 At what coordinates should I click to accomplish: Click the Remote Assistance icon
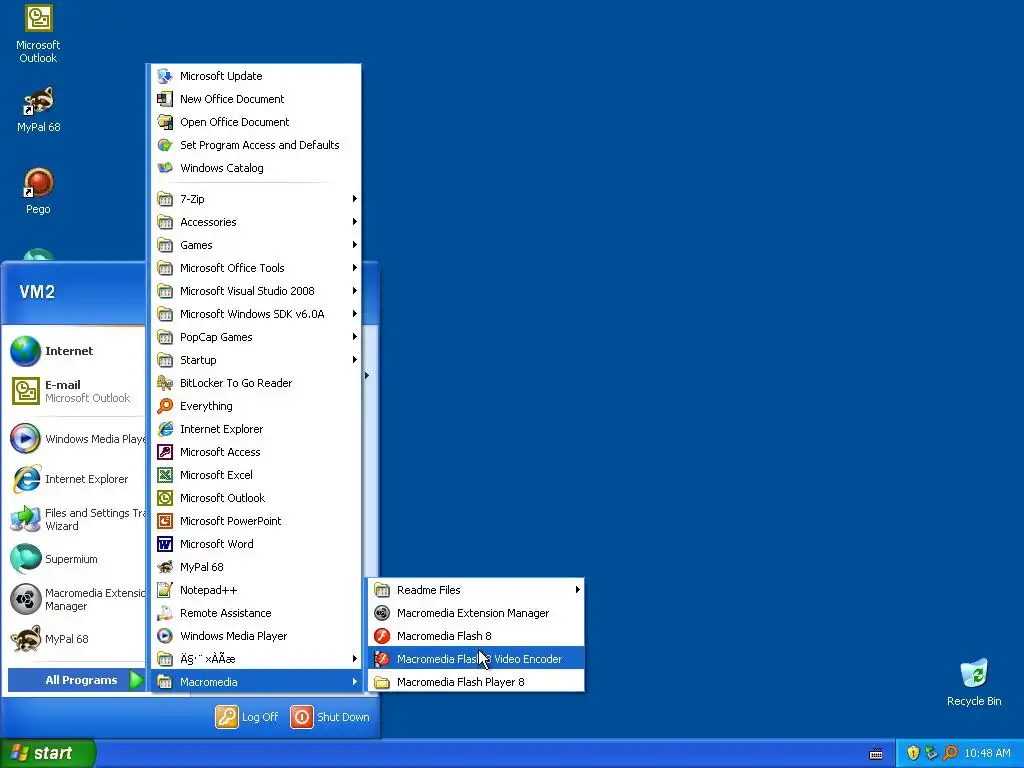point(165,613)
